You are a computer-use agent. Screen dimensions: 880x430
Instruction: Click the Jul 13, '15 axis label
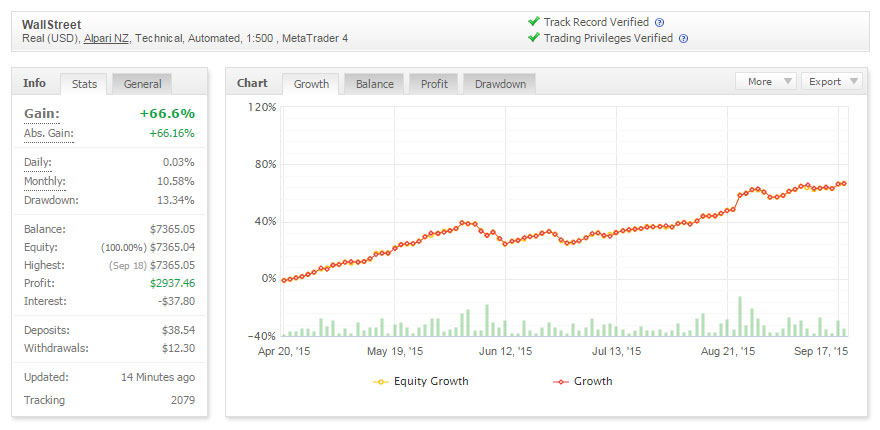click(616, 351)
